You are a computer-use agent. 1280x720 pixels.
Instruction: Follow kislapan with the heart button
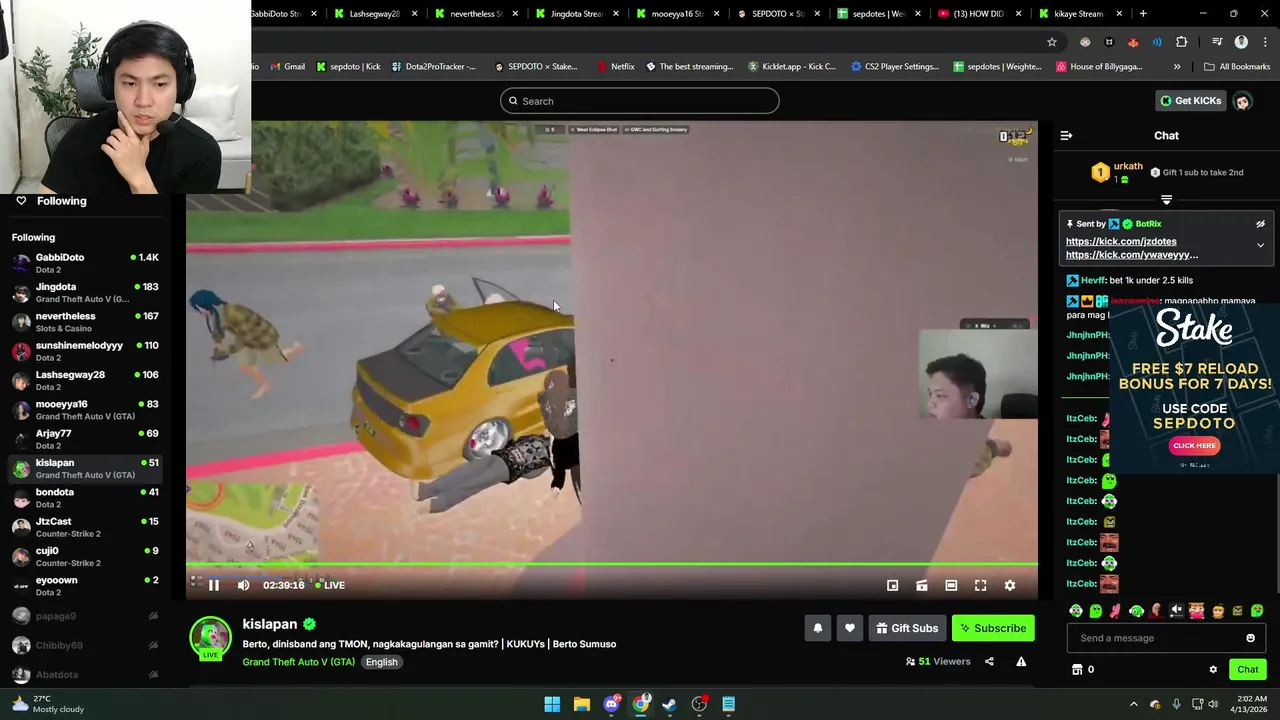coord(849,628)
